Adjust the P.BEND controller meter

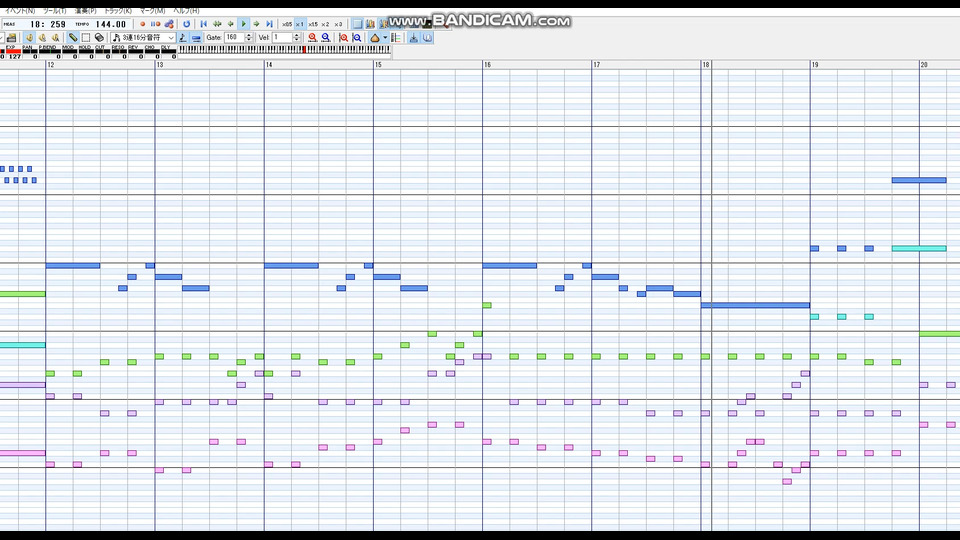pos(48,52)
